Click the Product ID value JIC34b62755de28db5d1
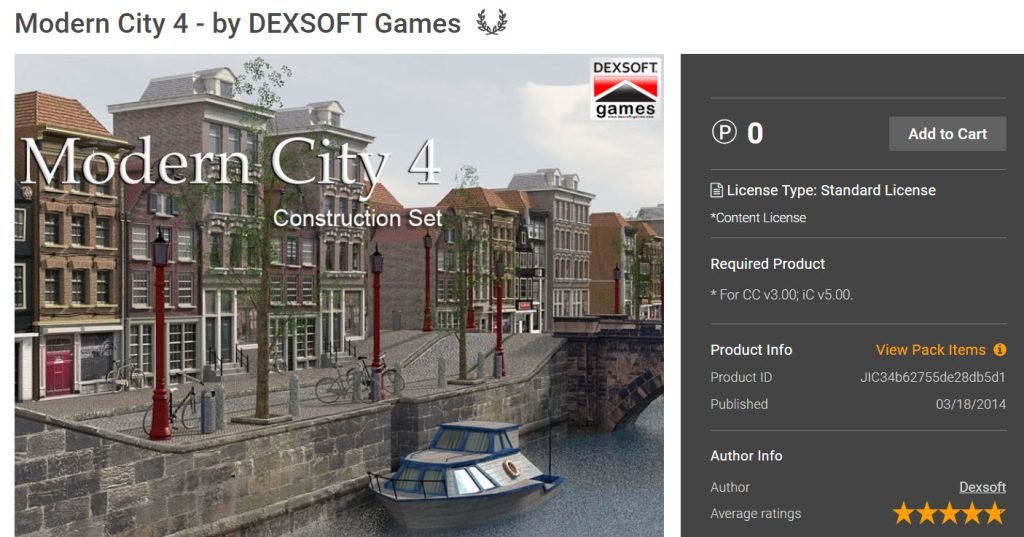The image size is (1024, 537). (x=933, y=378)
